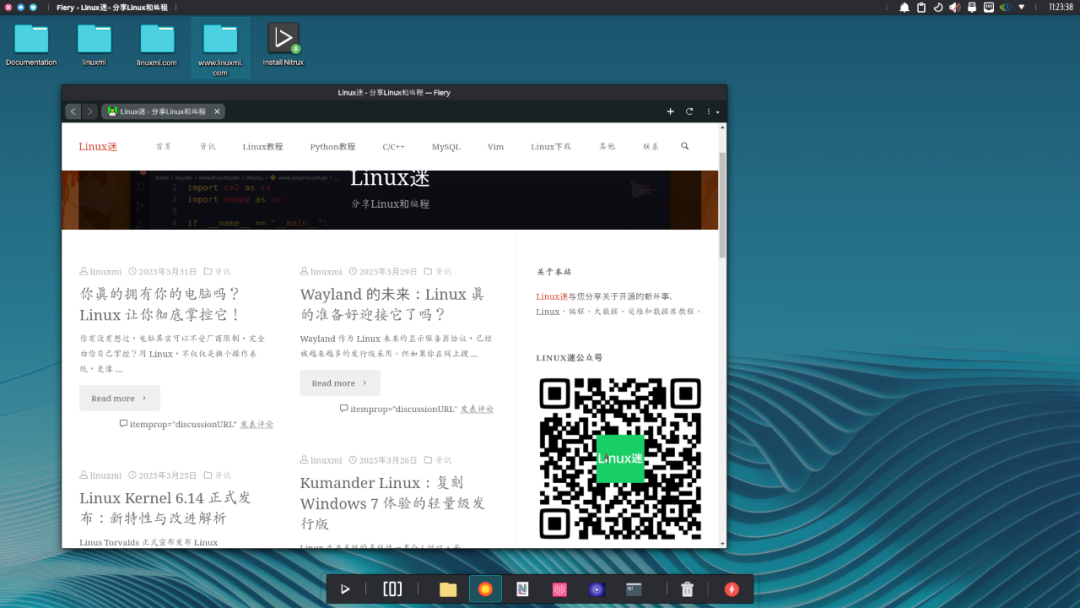Viewport: 1080px width, 608px height.
Task: Click the website search magnifier icon
Action: (685, 146)
